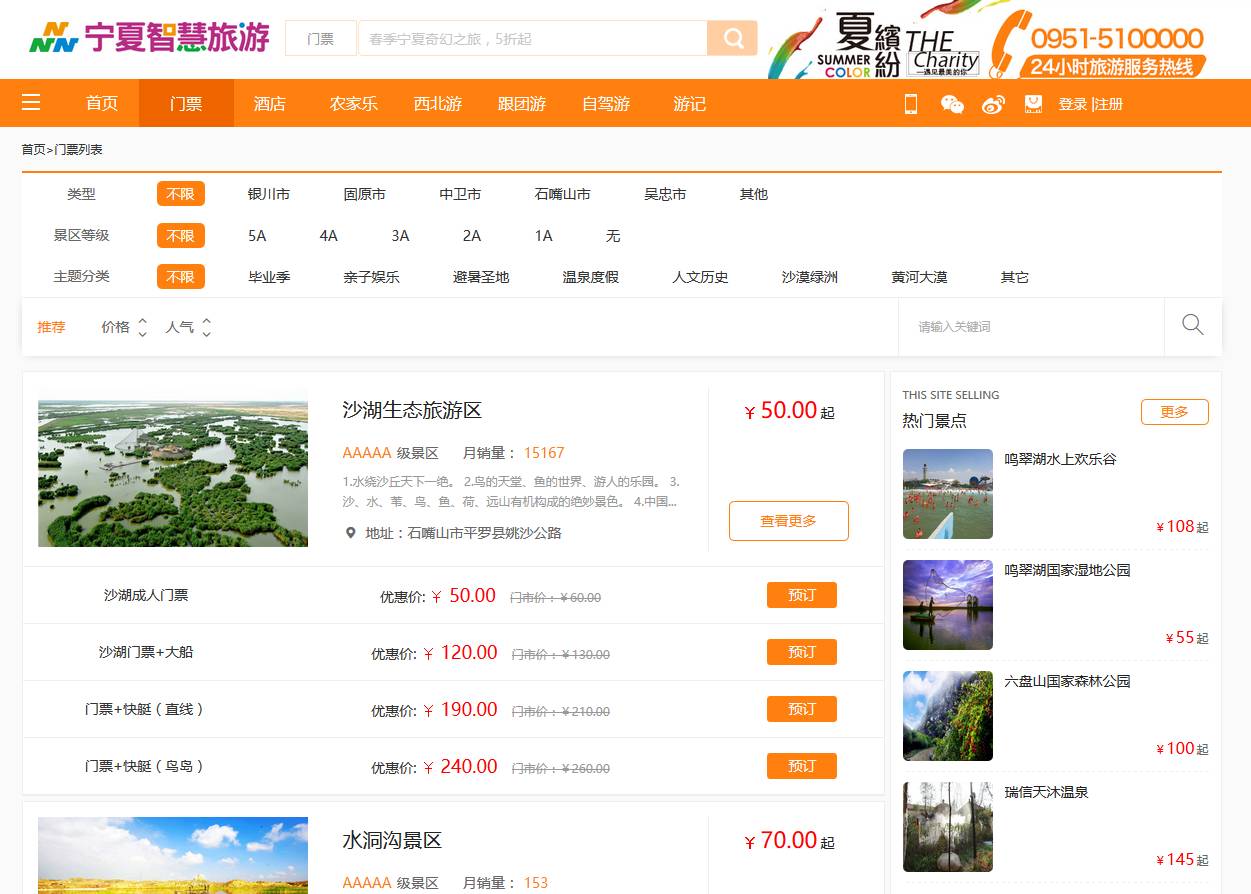The height and width of the screenshot is (894, 1251).
Task: Open the 六盘山国家森林公园 title link
Action: tap(1067, 681)
